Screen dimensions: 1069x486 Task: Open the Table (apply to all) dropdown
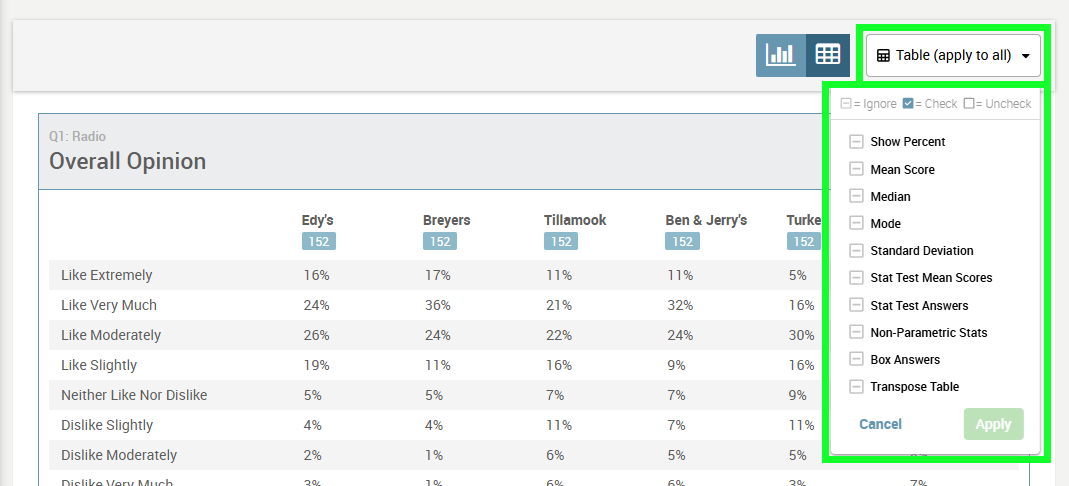point(953,55)
